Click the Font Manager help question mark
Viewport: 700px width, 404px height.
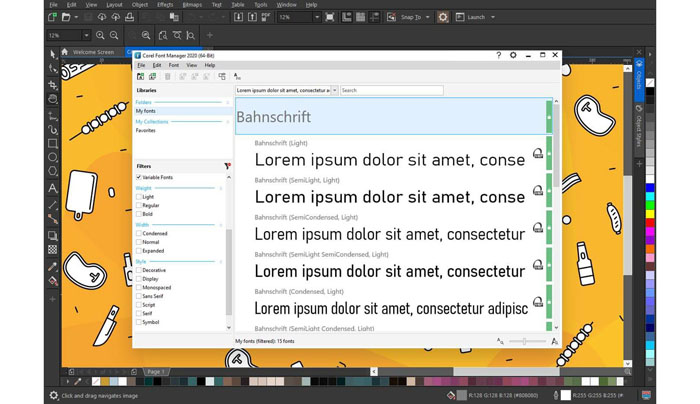pos(498,55)
